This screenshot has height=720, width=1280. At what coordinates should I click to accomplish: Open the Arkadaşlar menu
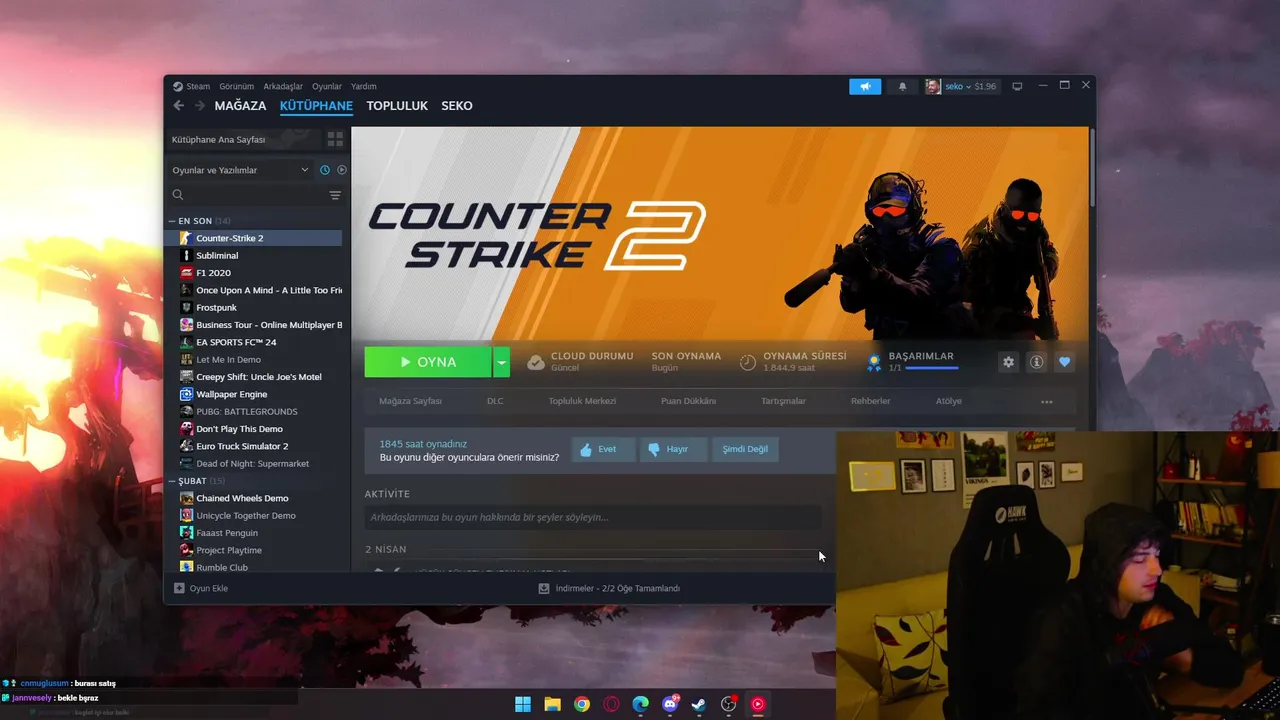click(x=283, y=87)
